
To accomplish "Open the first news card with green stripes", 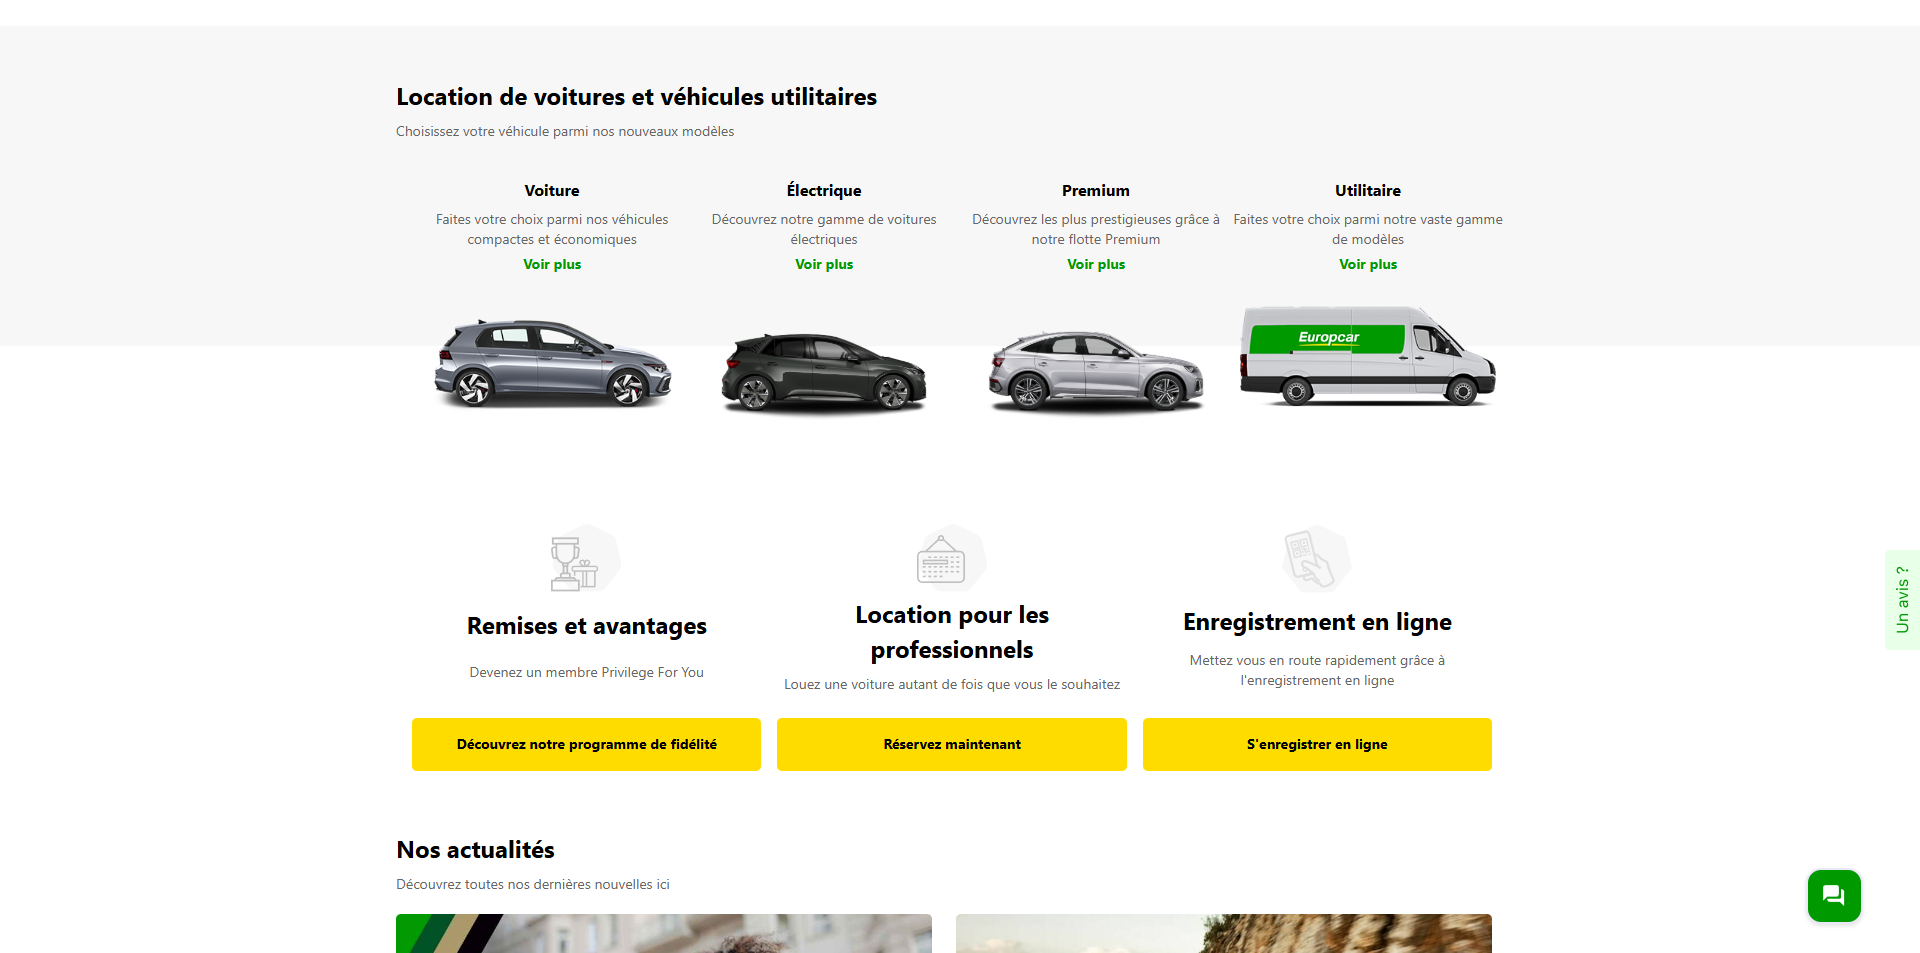I will pos(664,933).
